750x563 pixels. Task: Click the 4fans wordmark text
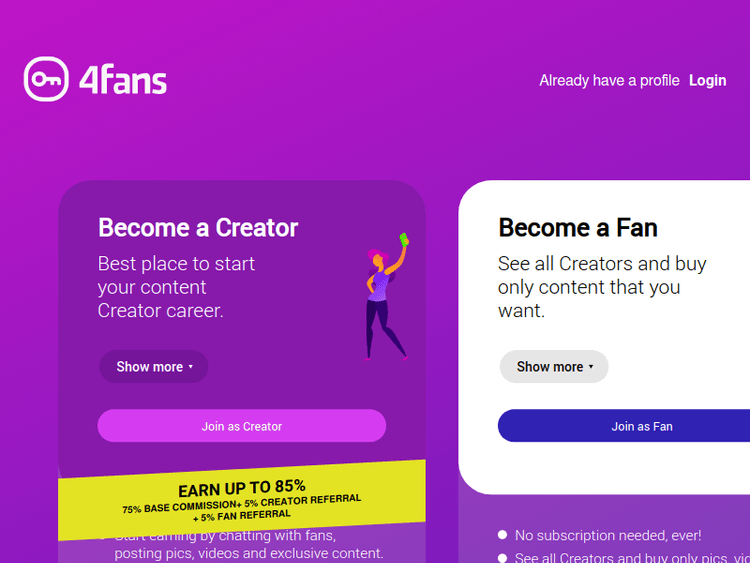pyautogui.click(x=123, y=80)
